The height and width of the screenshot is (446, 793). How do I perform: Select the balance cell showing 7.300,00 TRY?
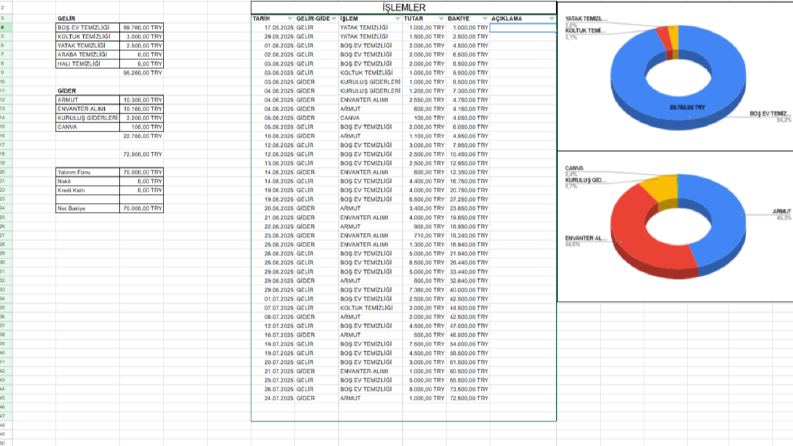coord(468,91)
